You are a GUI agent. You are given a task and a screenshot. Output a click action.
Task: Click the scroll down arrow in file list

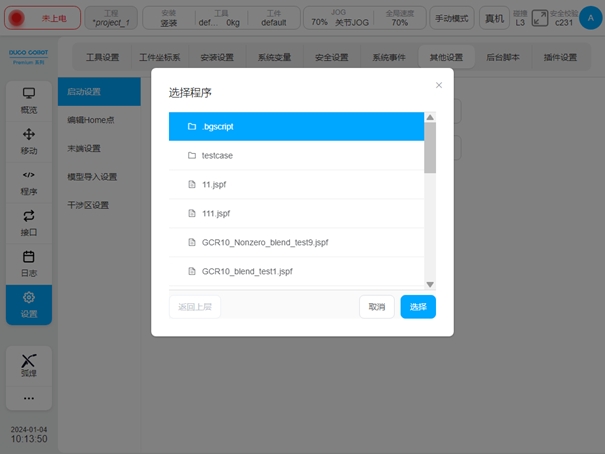(x=430, y=284)
